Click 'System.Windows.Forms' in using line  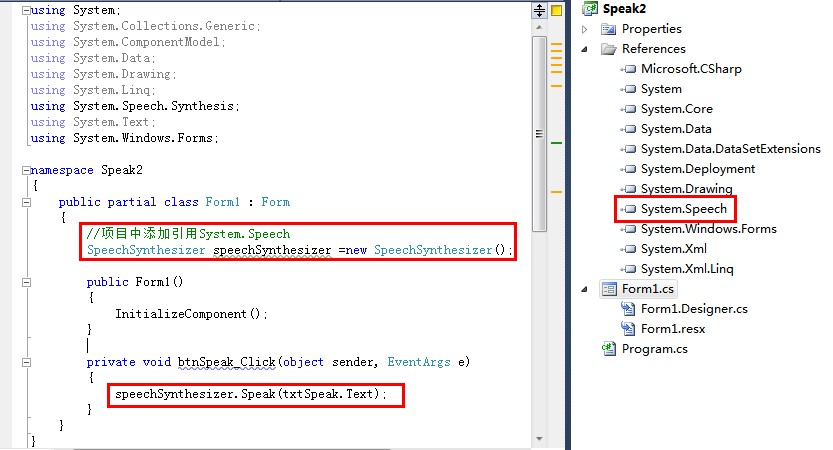point(143,138)
